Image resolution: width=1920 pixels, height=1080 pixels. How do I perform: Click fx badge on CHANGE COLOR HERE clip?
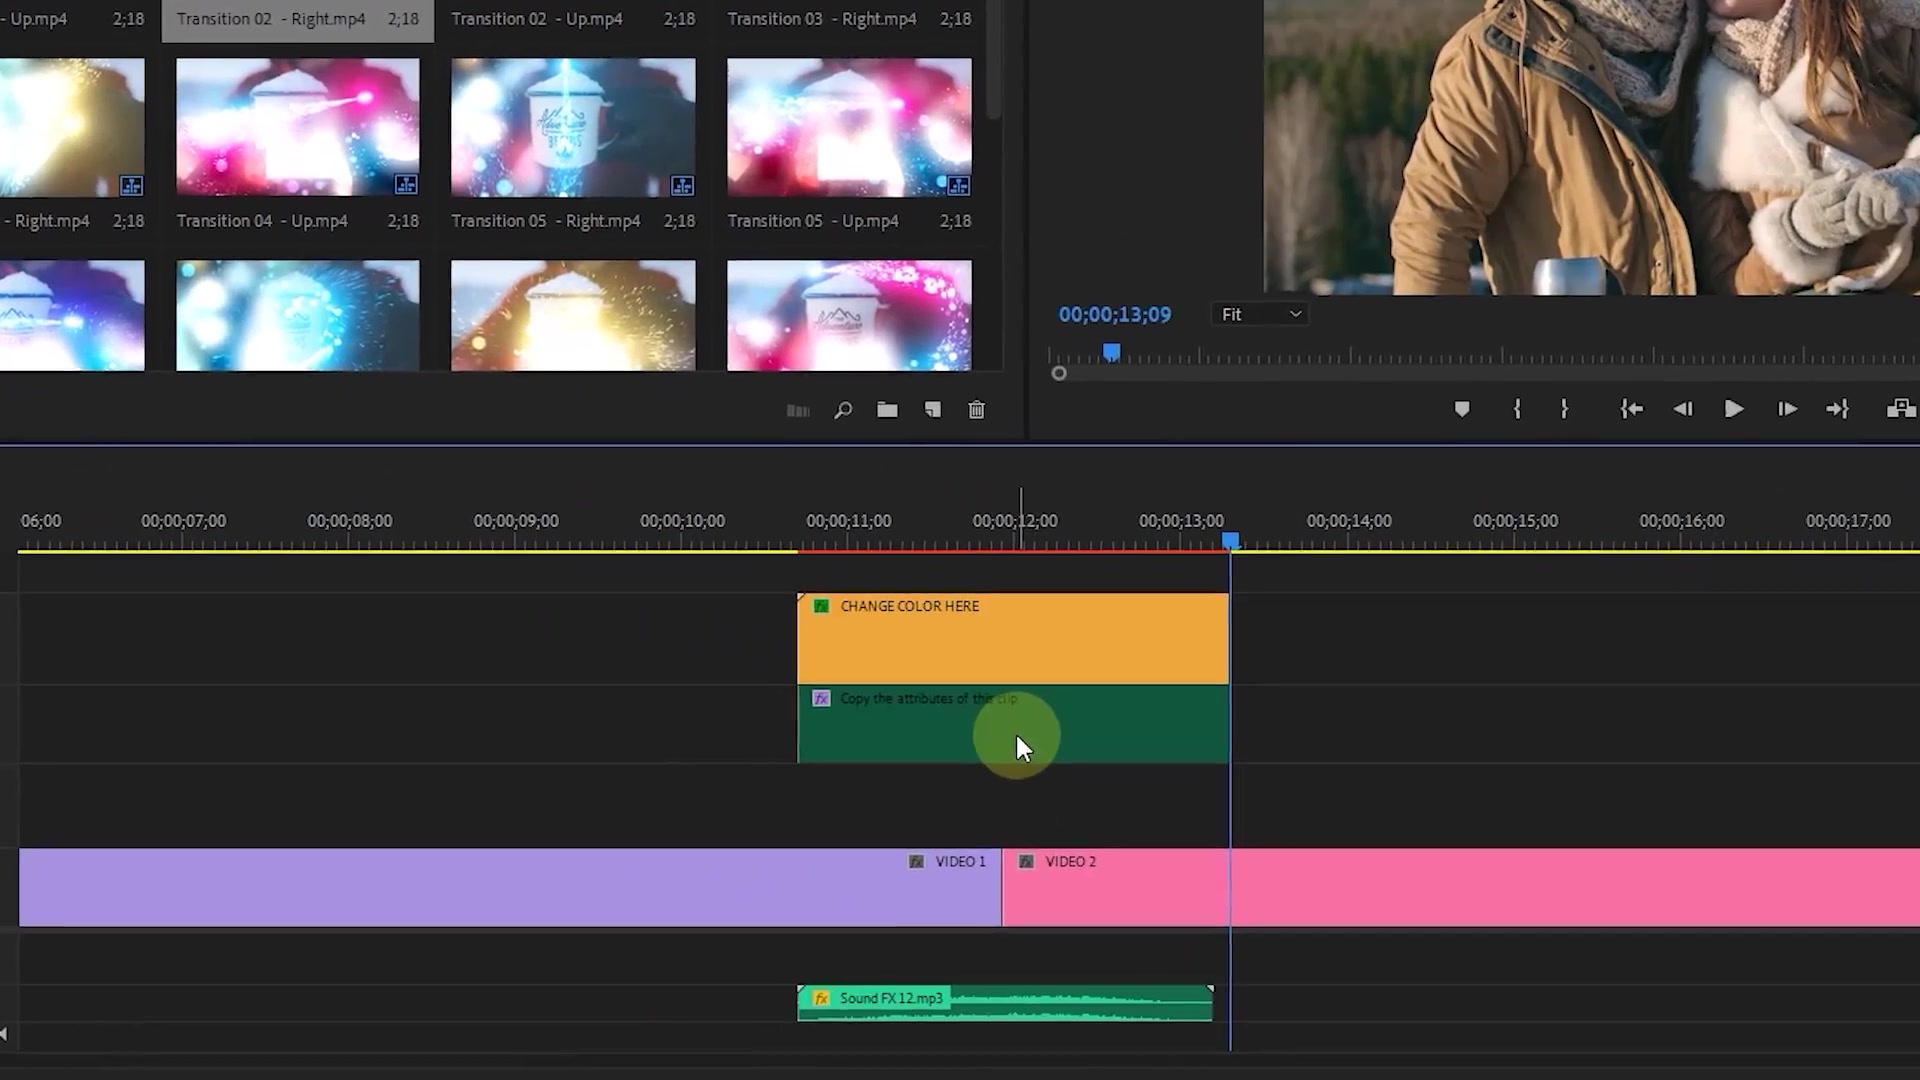point(821,606)
